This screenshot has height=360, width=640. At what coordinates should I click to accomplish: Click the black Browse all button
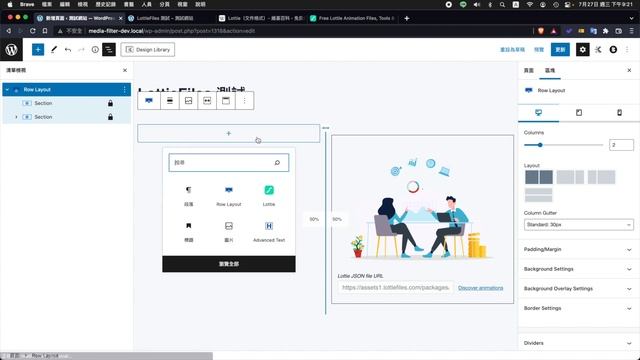pos(229,264)
